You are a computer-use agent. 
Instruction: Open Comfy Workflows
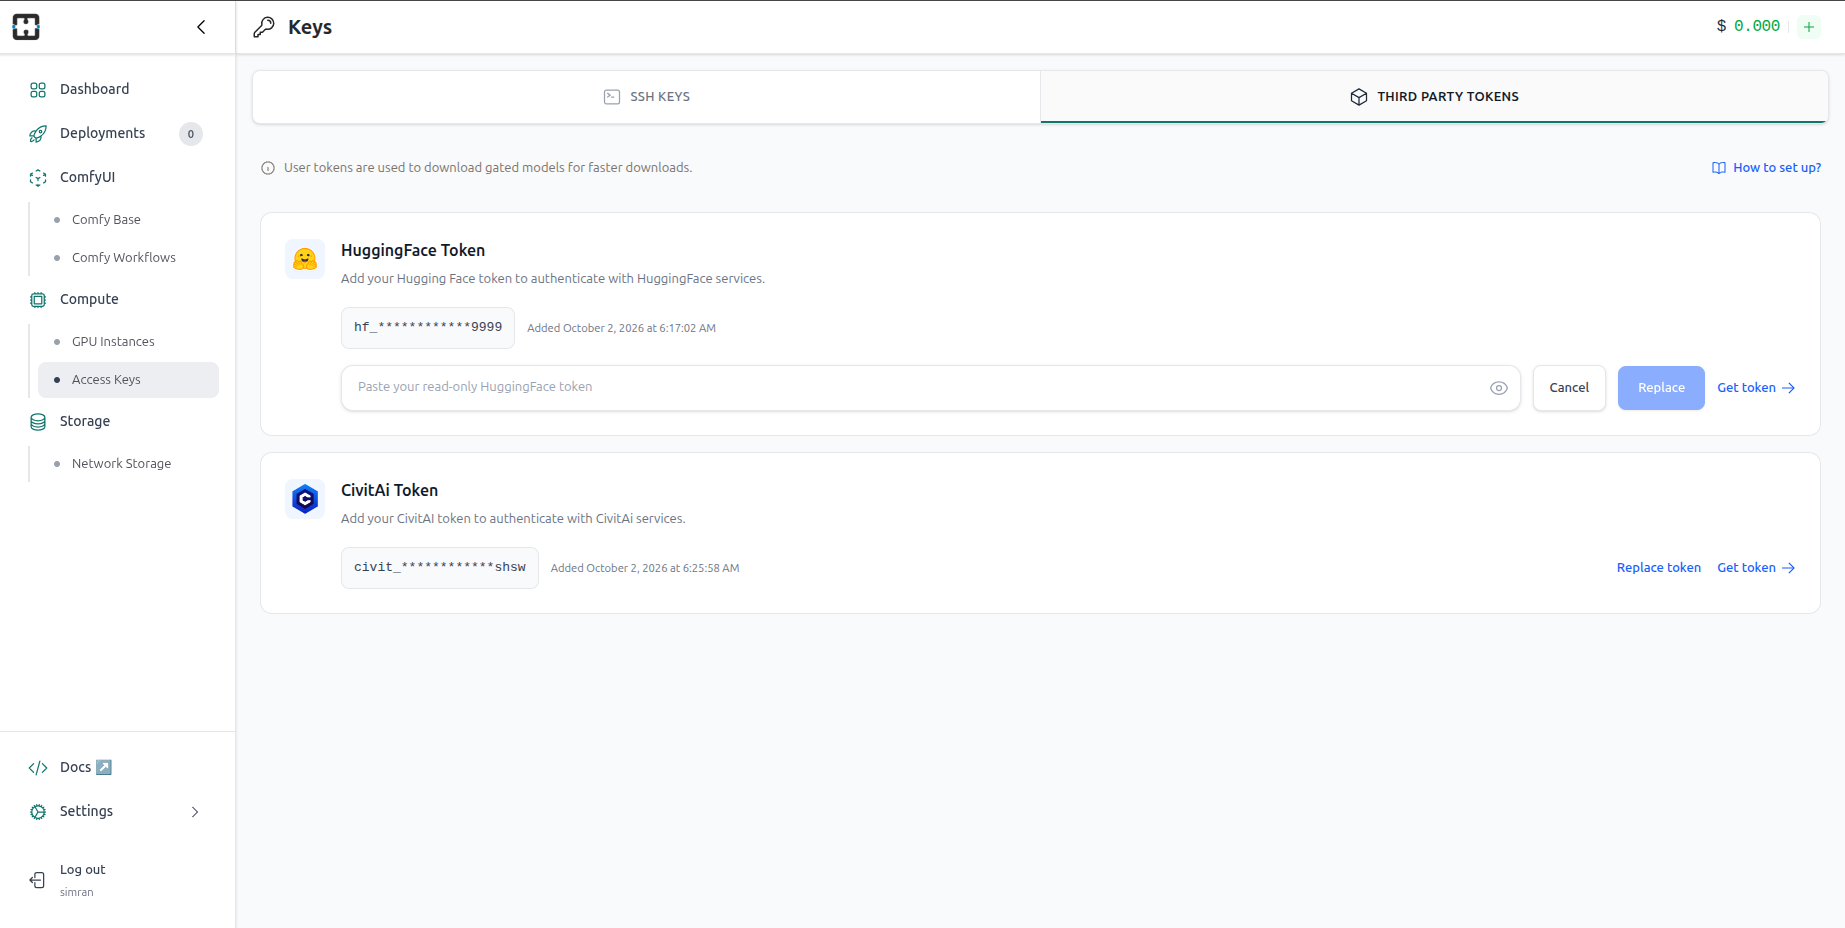click(124, 258)
